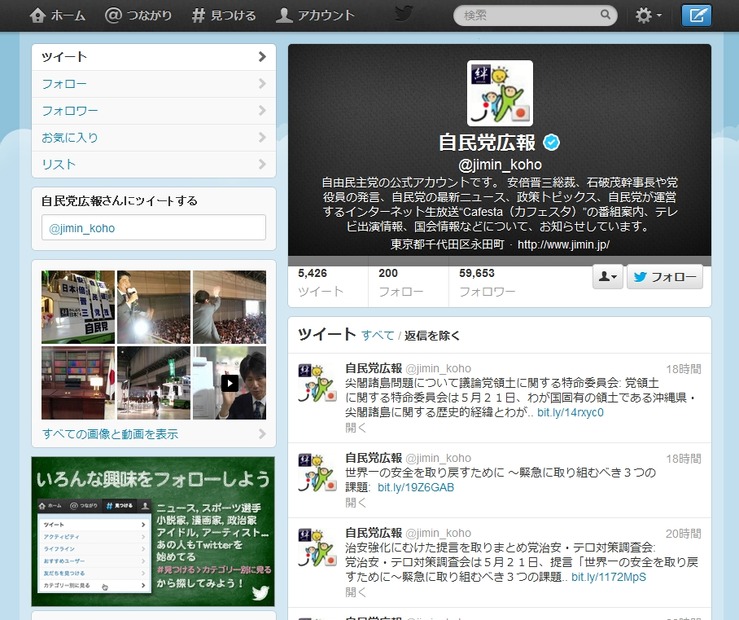The height and width of the screenshot is (620, 739).
Task: Click the 59,653 フォロワー count
Action: [487, 283]
